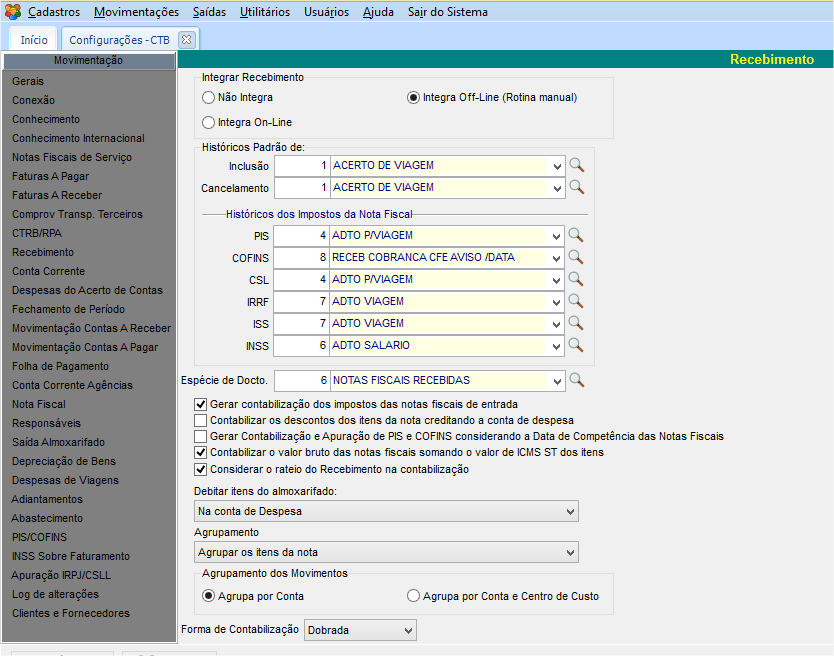Click the INSS code field showing 6
The height and width of the screenshot is (656, 834).
click(x=302, y=346)
